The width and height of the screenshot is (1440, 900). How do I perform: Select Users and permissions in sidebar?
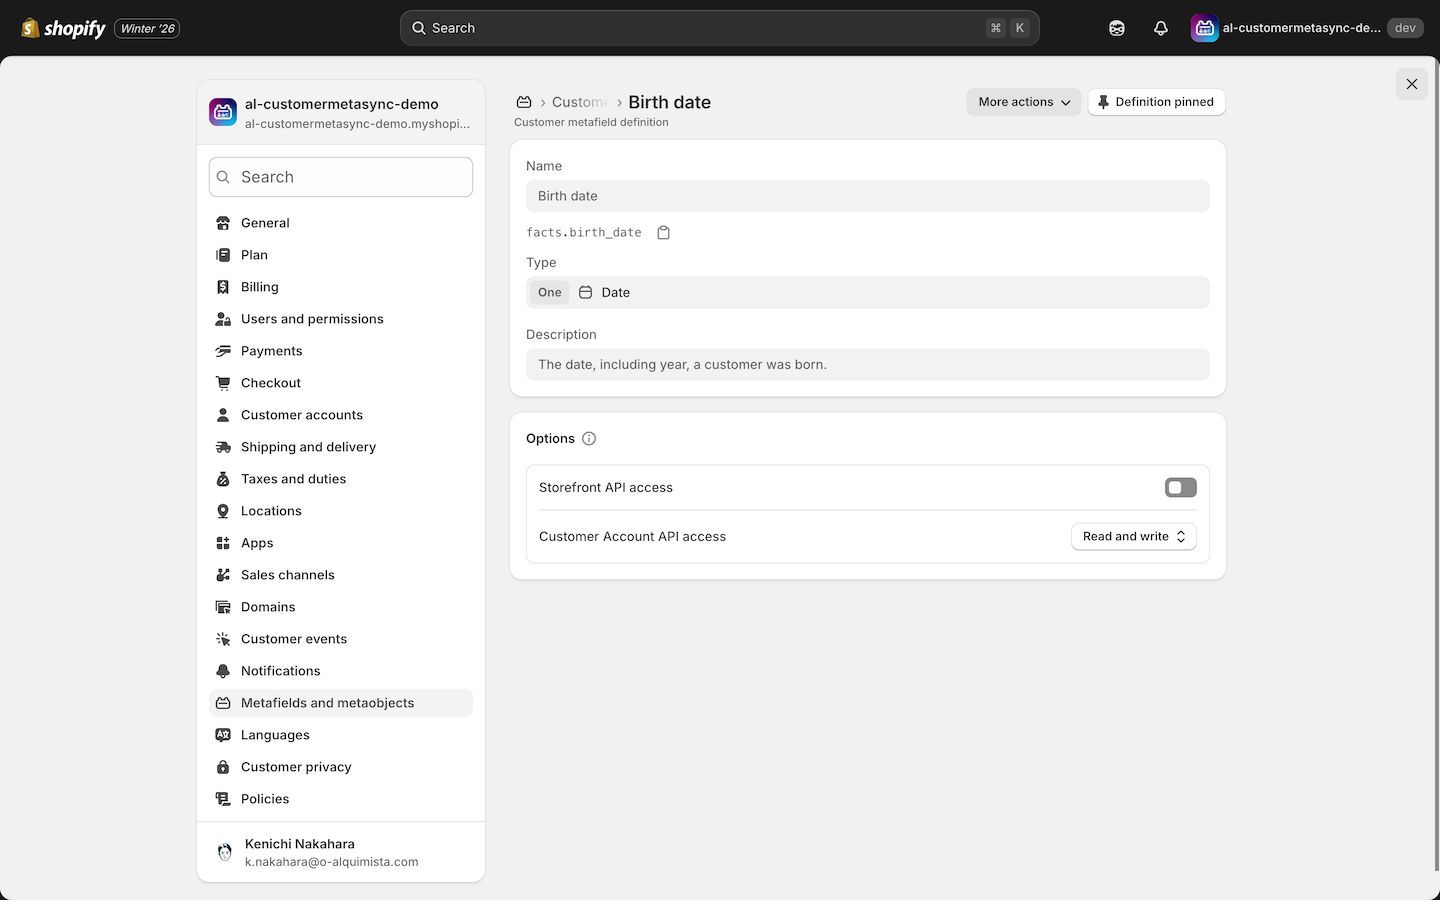312,319
